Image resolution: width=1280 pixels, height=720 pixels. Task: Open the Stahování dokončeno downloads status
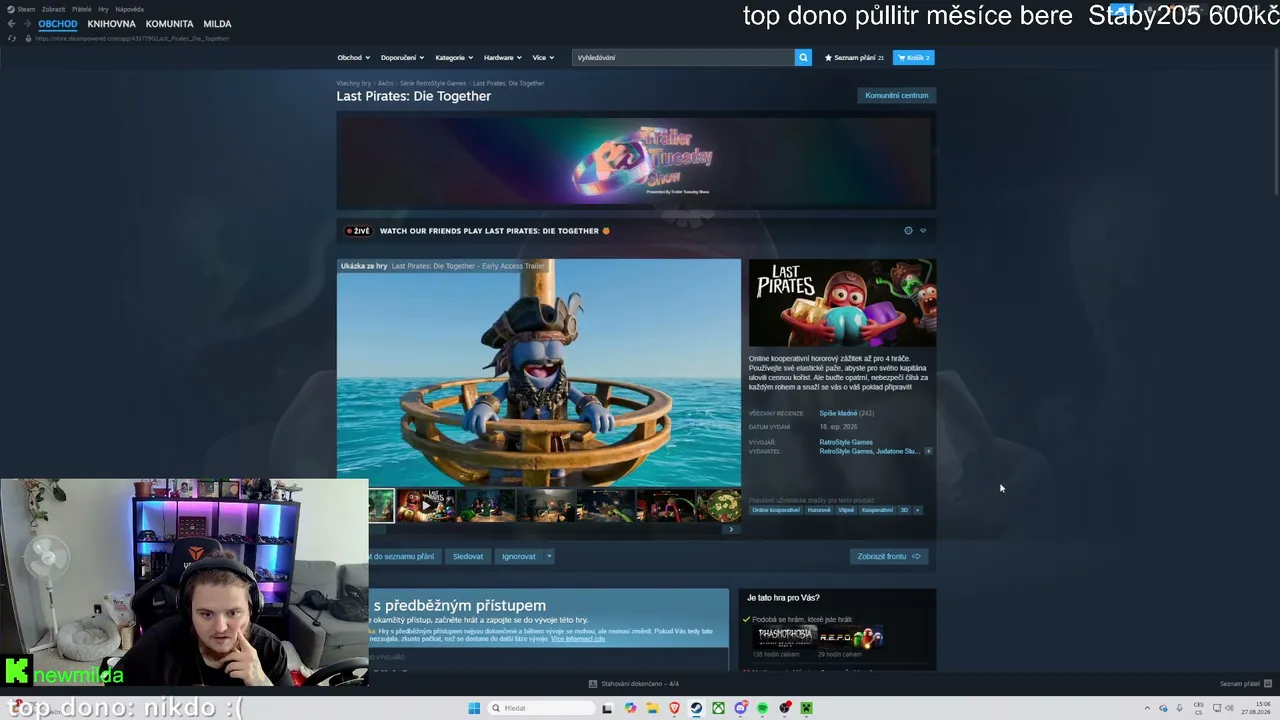click(x=634, y=684)
